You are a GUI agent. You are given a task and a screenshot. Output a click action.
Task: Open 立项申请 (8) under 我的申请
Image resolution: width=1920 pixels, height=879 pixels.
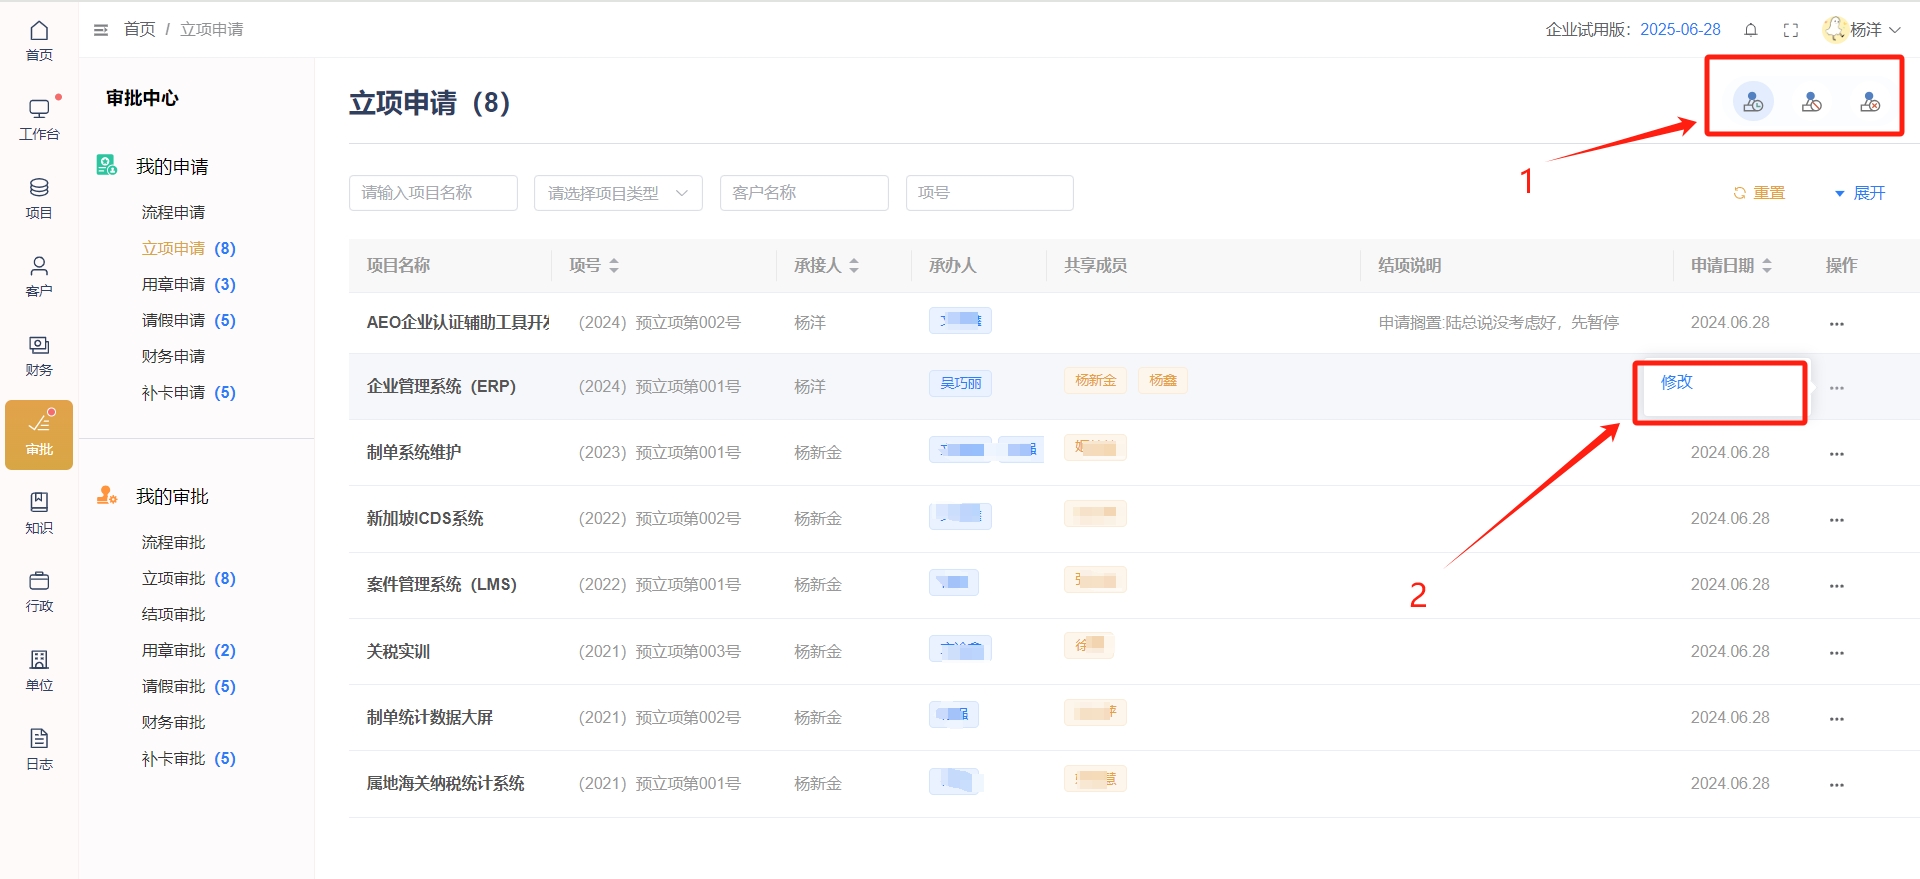189,248
